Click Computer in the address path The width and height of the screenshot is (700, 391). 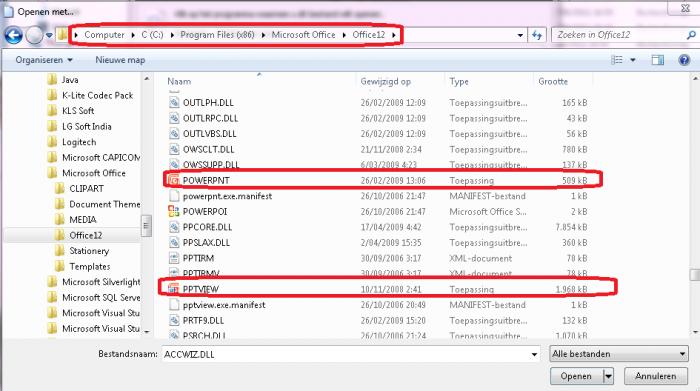click(104, 35)
